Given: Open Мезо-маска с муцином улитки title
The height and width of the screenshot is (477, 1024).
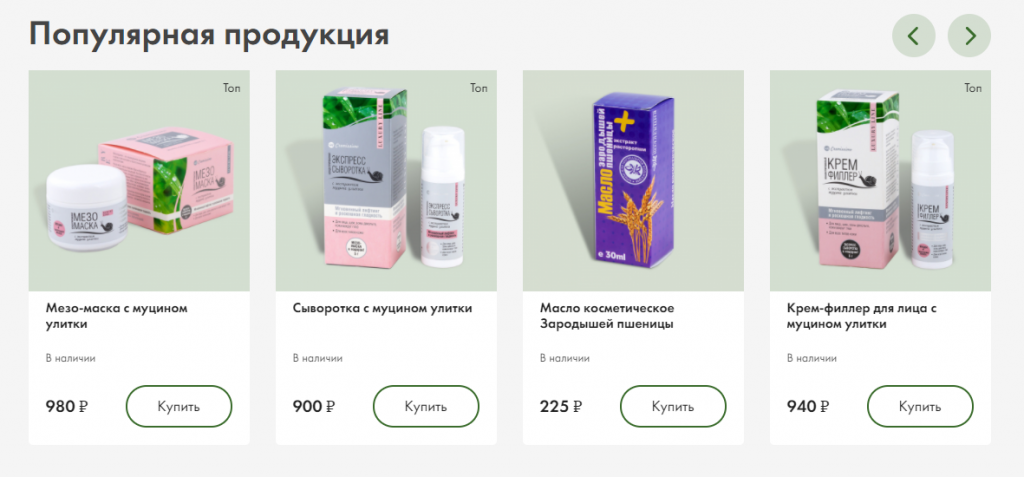Looking at the screenshot, I should pyautogui.click(x=116, y=316).
